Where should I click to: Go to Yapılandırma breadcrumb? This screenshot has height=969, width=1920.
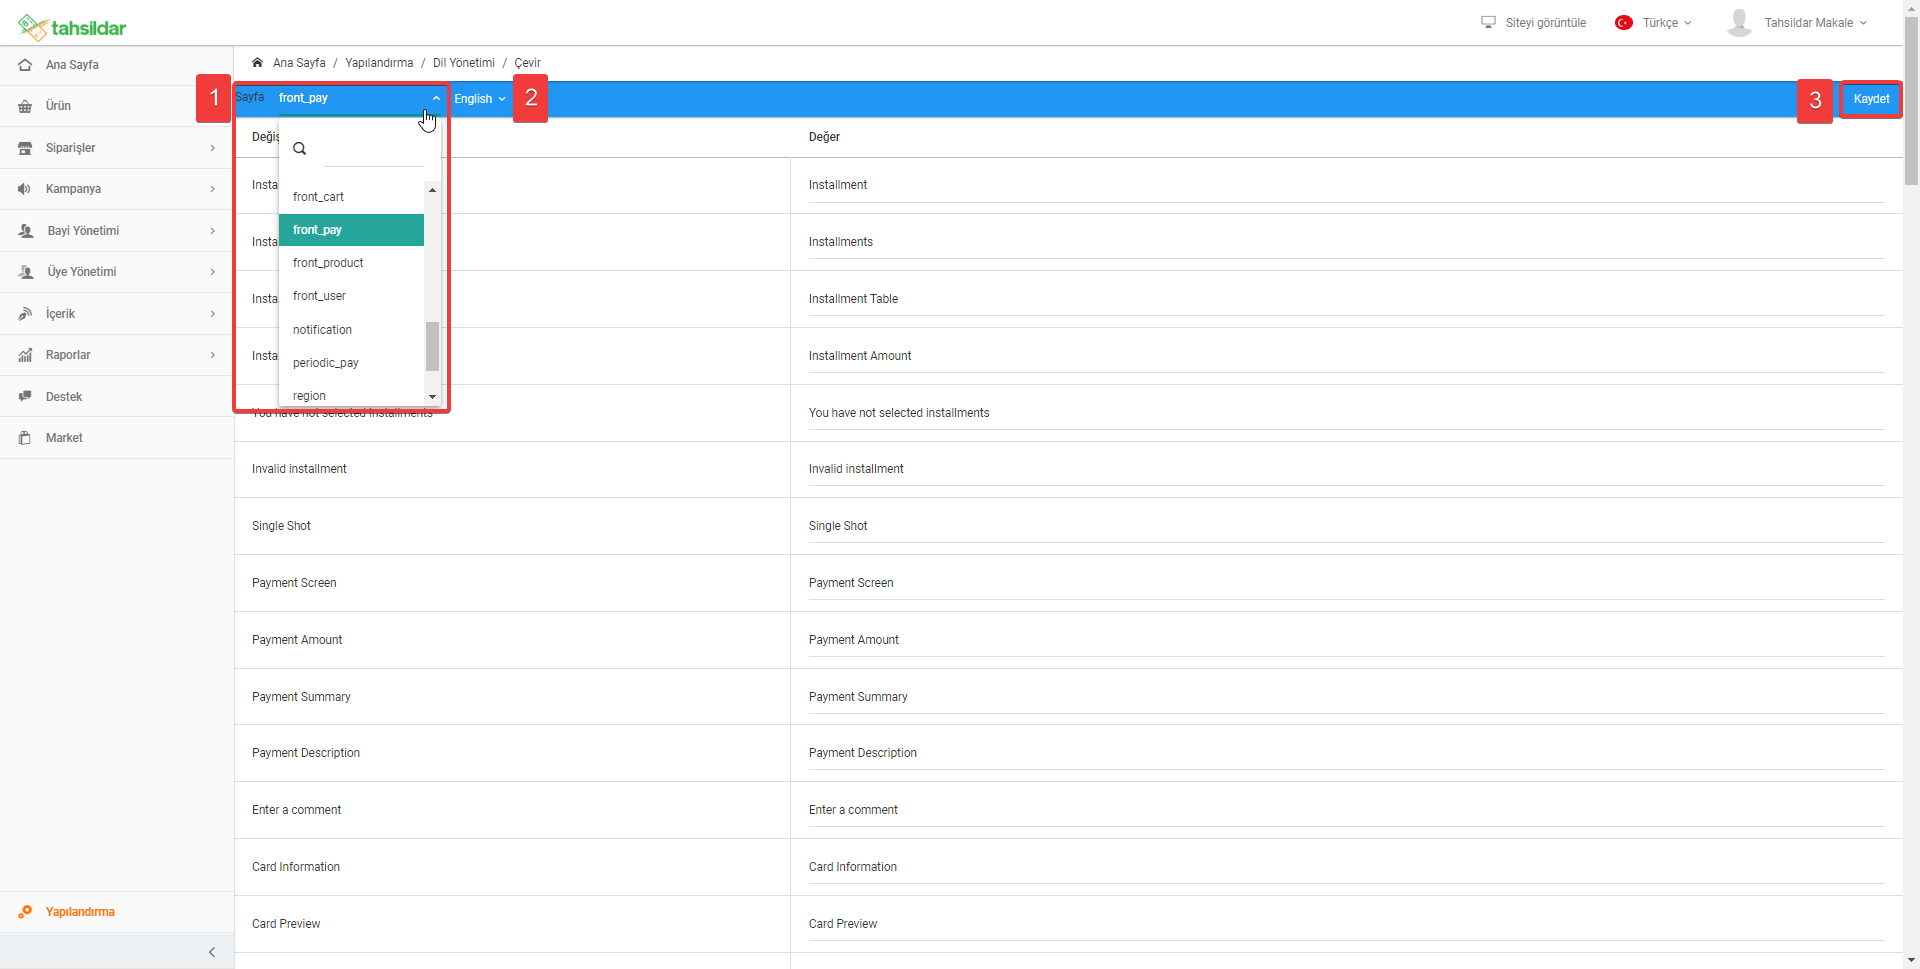point(379,62)
